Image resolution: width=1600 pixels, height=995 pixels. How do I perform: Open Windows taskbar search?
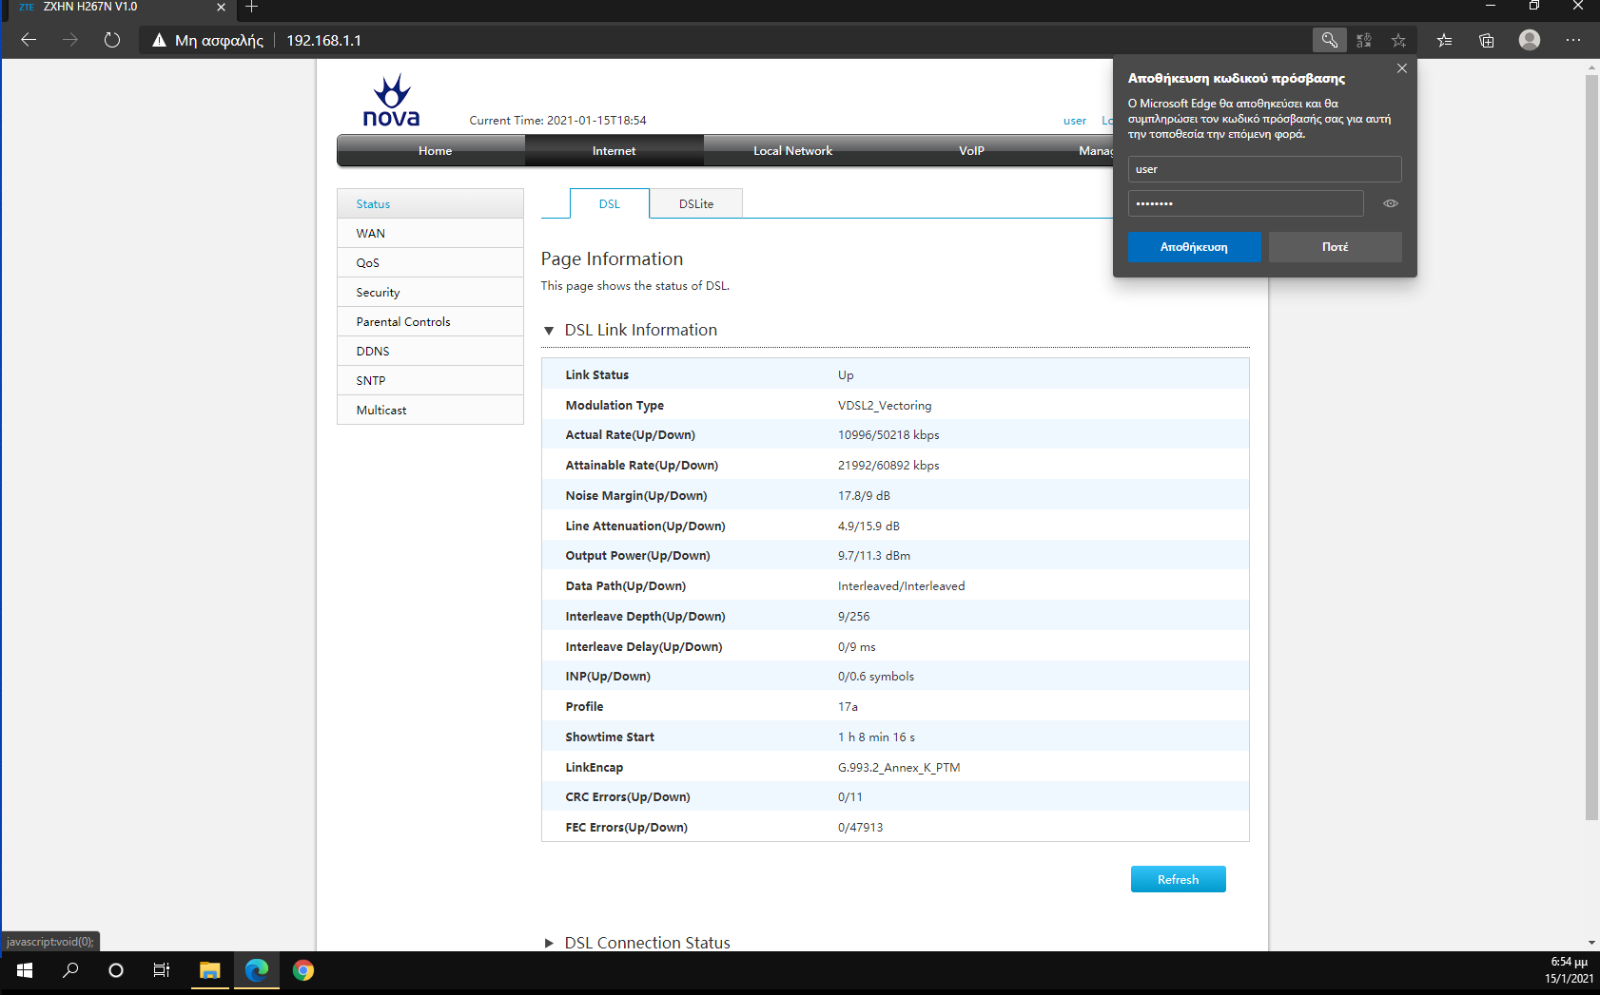70,970
